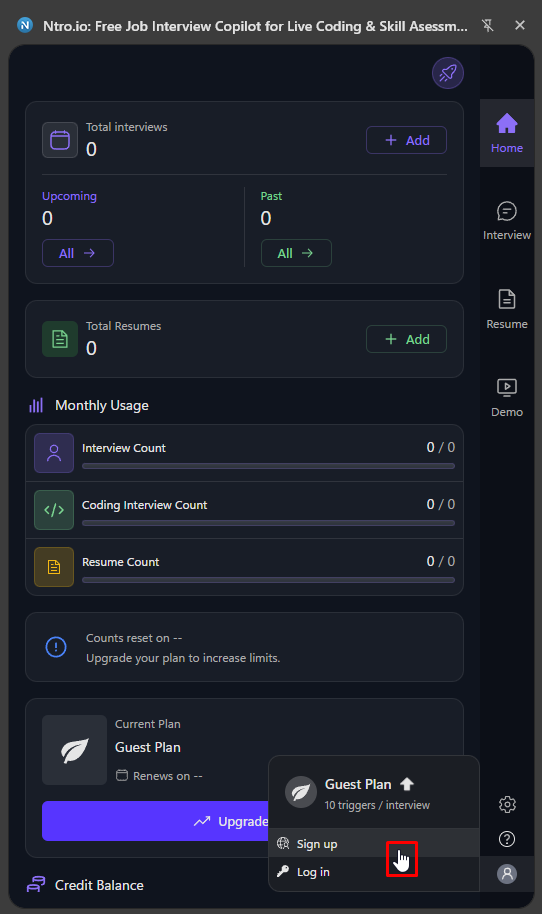Viewport: 542px width, 914px height.
Task: Open the Resume sidebar section
Action: (x=506, y=309)
